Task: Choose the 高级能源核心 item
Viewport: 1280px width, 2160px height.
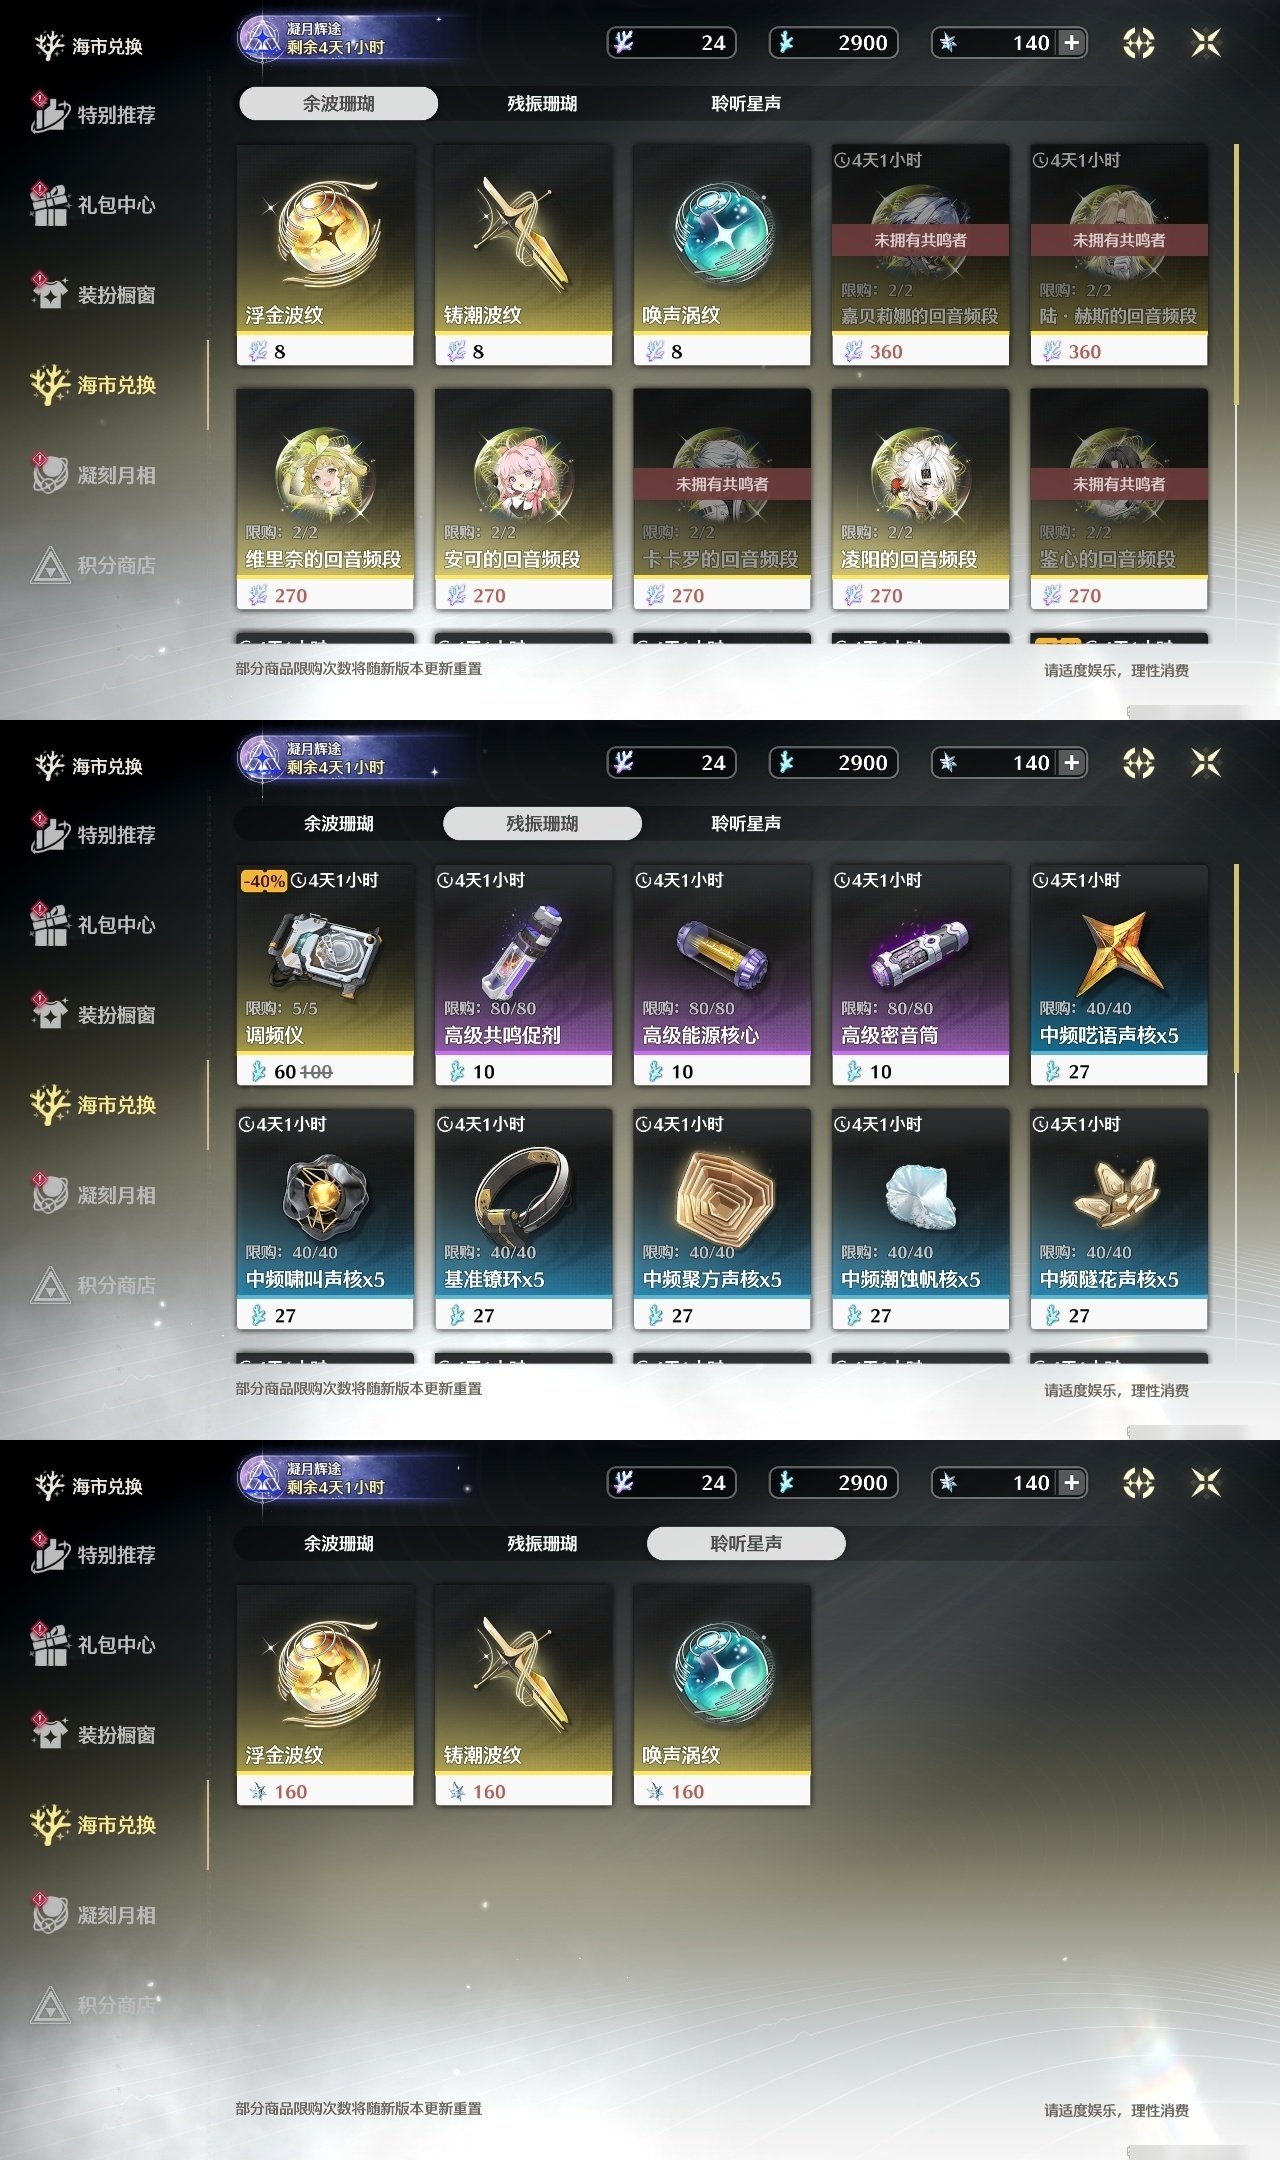Action: coord(722,975)
